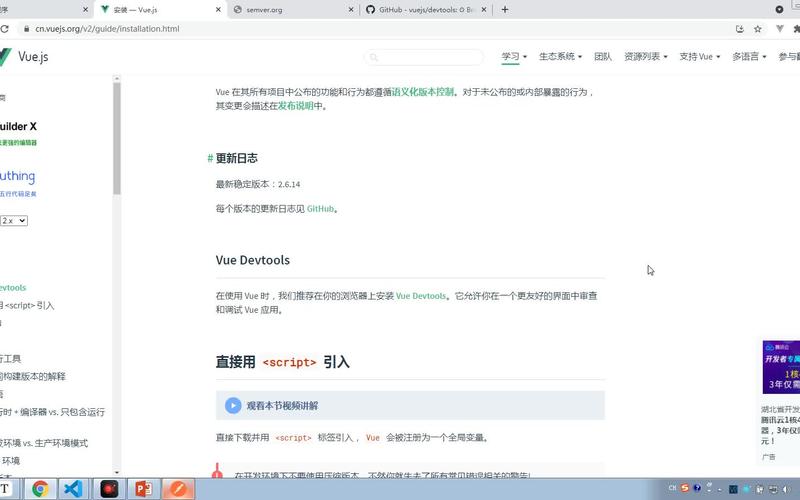
Task: Click 观看本节视频讲解 video banner
Action: pos(410,406)
